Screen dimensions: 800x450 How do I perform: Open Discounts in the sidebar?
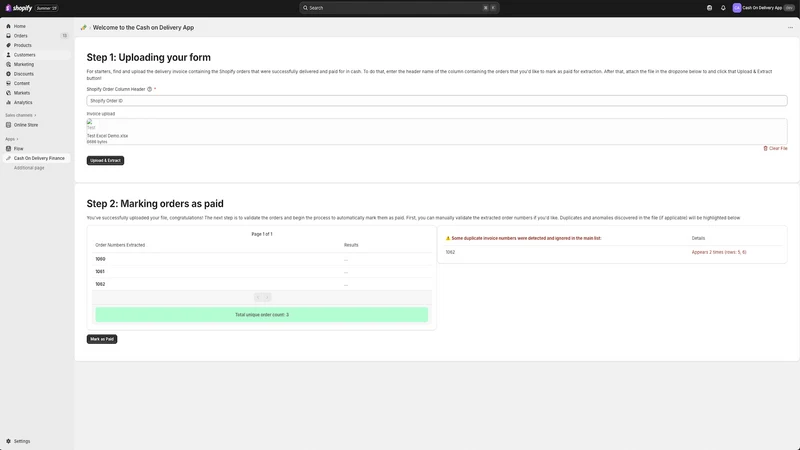(x=23, y=74)
